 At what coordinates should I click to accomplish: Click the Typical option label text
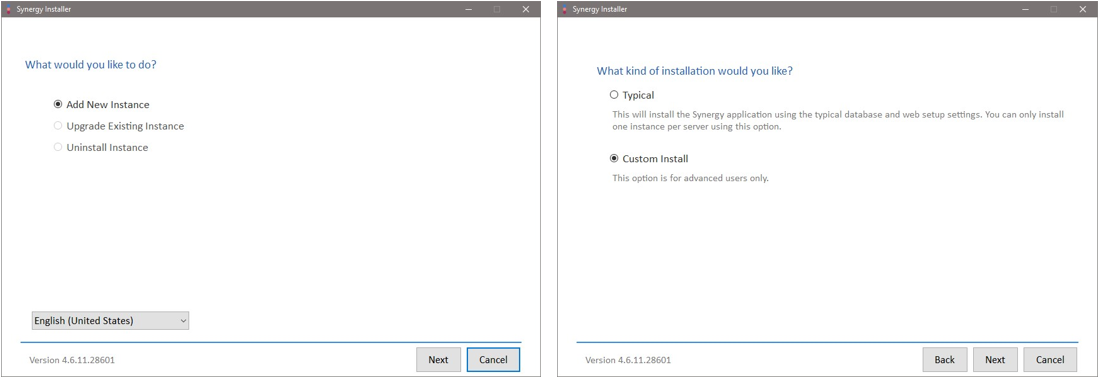(x=638, y=95)
